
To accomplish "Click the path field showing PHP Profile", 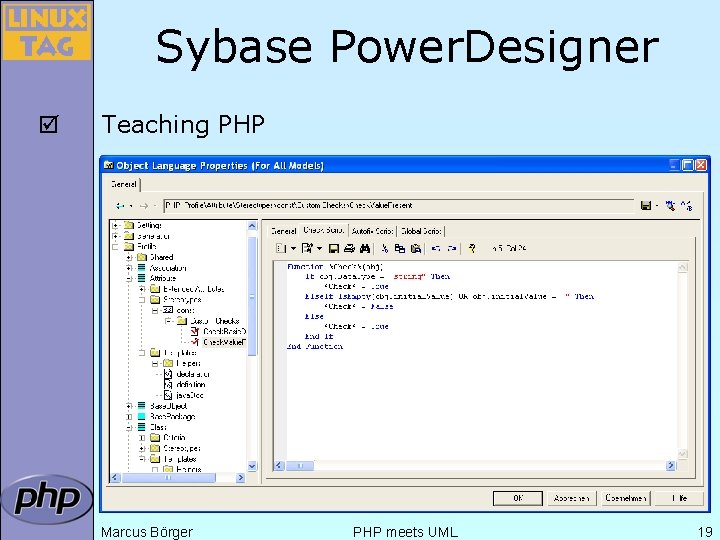I will tap(399, 206).
